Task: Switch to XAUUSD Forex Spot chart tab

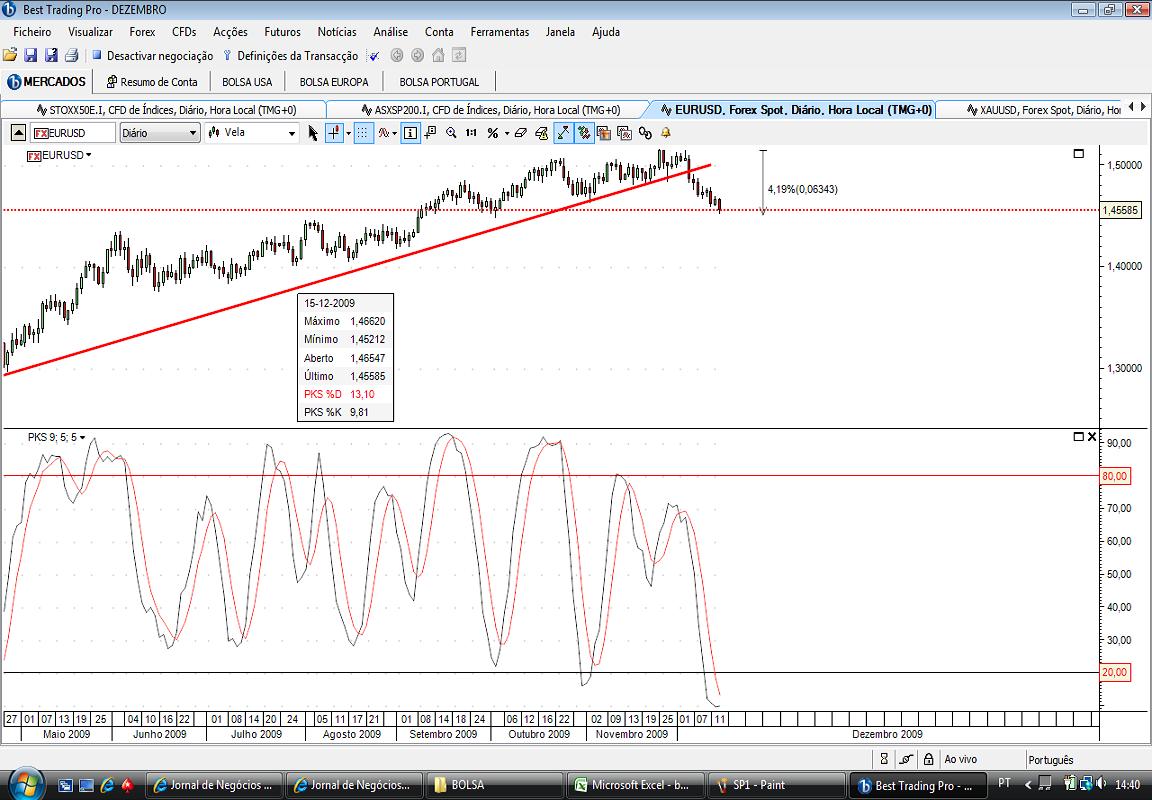Action: click(x=1042, y=110)
